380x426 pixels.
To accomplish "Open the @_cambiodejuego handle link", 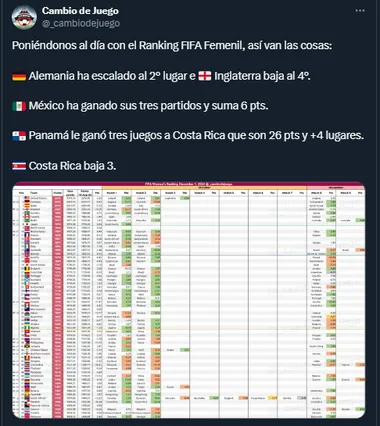I will pyautogui.click(x=81, y=23).
